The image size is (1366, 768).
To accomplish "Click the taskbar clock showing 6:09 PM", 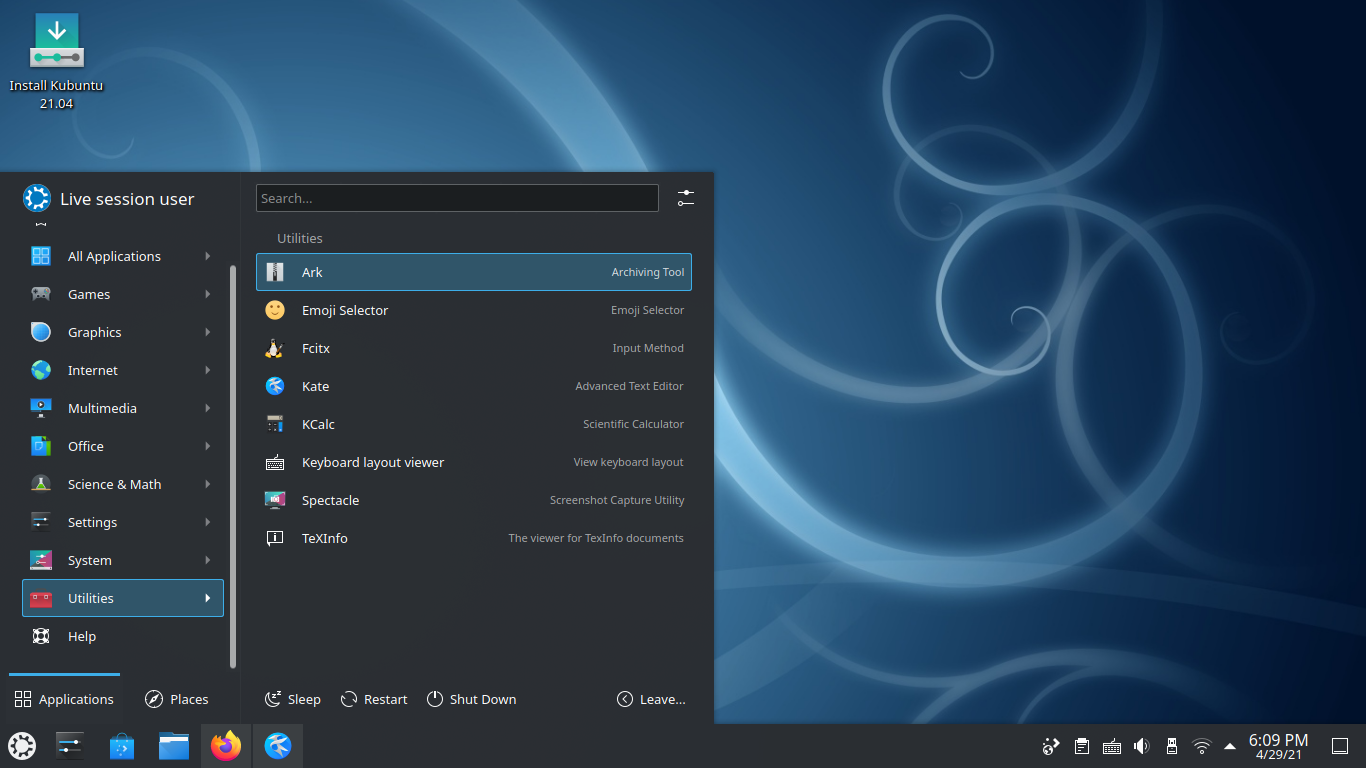I will point(1278,746).
